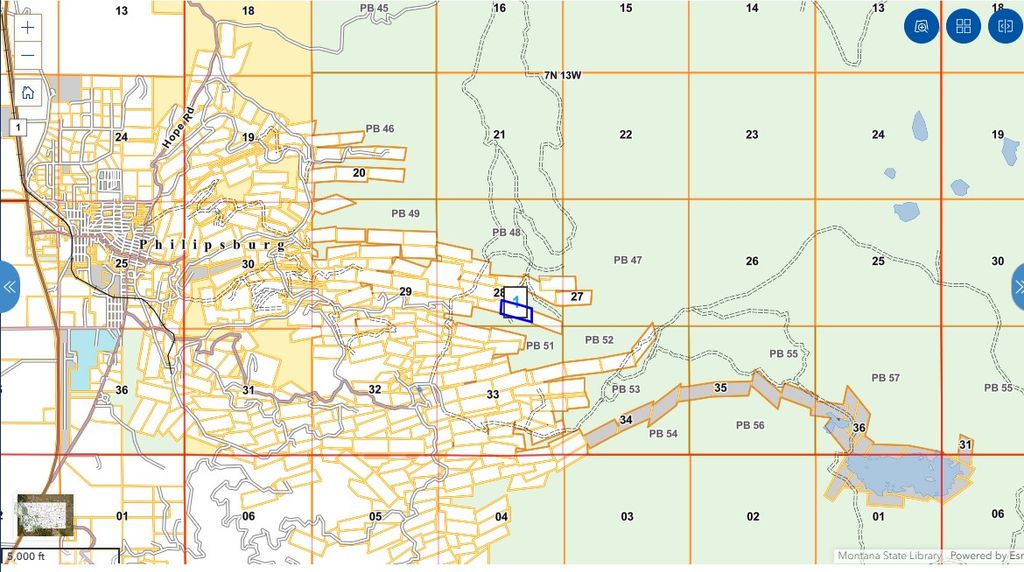The width and height of the screenshot is (1024, 572).
Task: Open the Powered by Esri link
Action: 984,556
